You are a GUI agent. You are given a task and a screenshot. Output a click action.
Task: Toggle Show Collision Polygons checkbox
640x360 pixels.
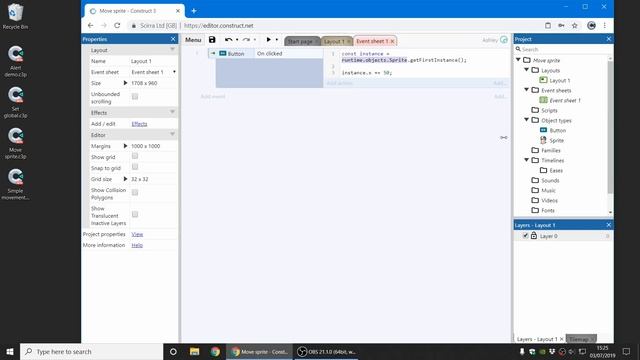coord(135,192)
